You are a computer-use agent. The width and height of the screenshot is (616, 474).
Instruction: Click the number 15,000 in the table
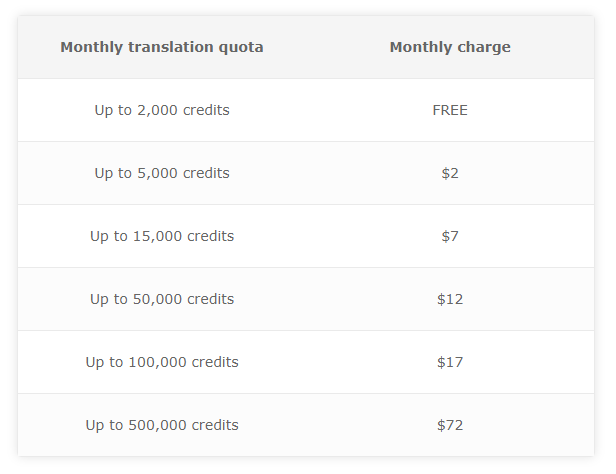point(158,237)
